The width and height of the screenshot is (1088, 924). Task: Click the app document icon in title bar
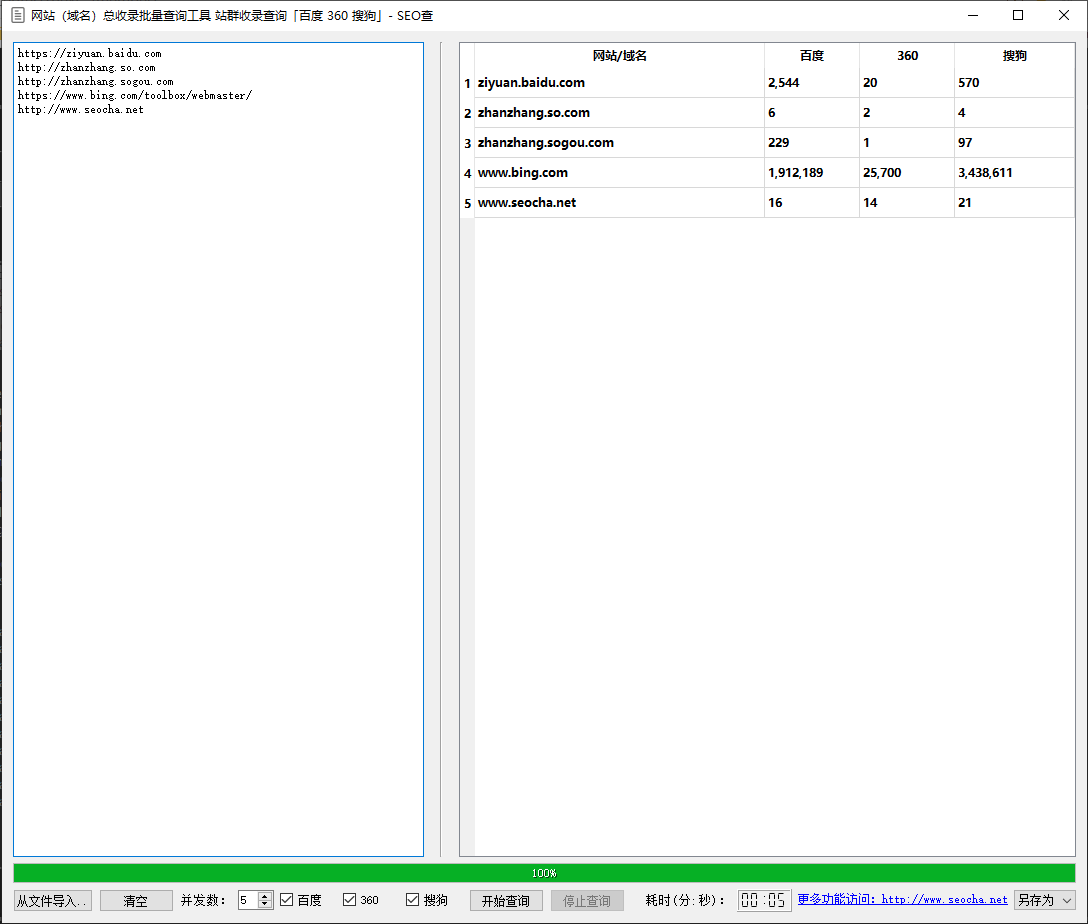point(18,15)
